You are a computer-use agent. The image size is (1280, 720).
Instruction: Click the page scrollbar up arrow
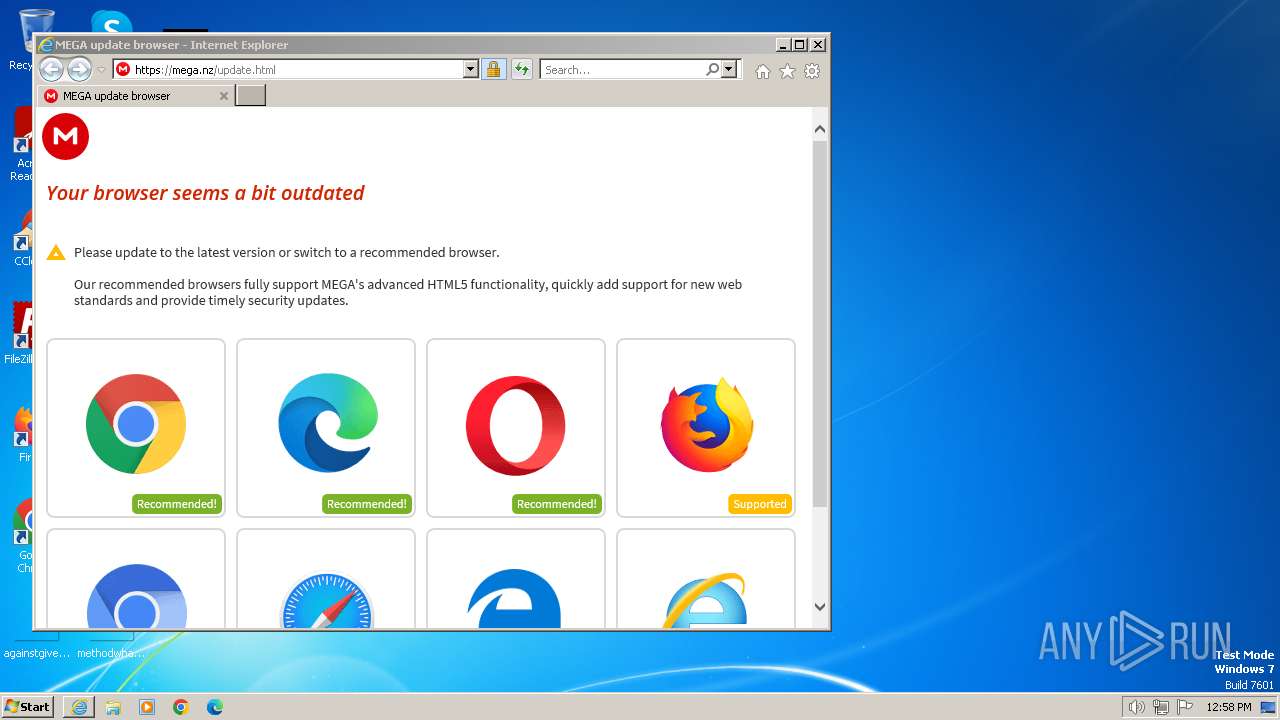coord(820,129)
